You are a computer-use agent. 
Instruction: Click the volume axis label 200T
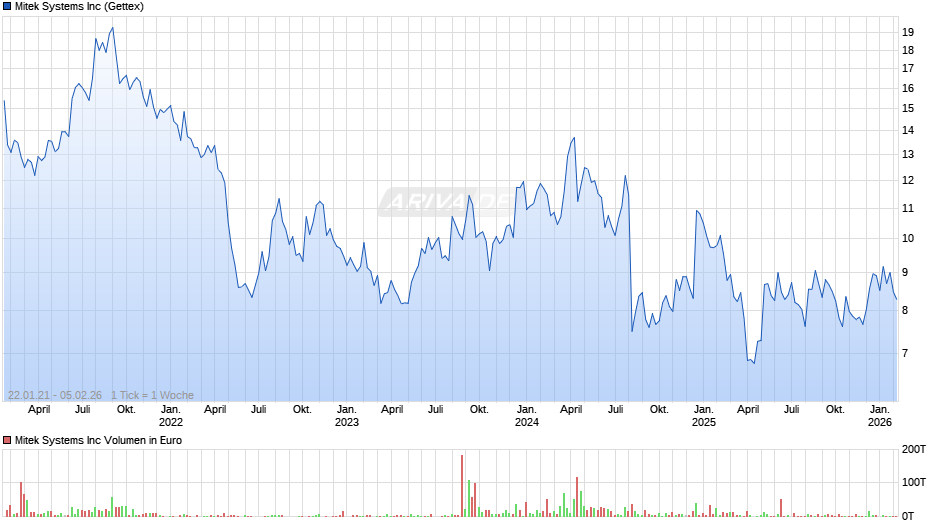(914, 449)
